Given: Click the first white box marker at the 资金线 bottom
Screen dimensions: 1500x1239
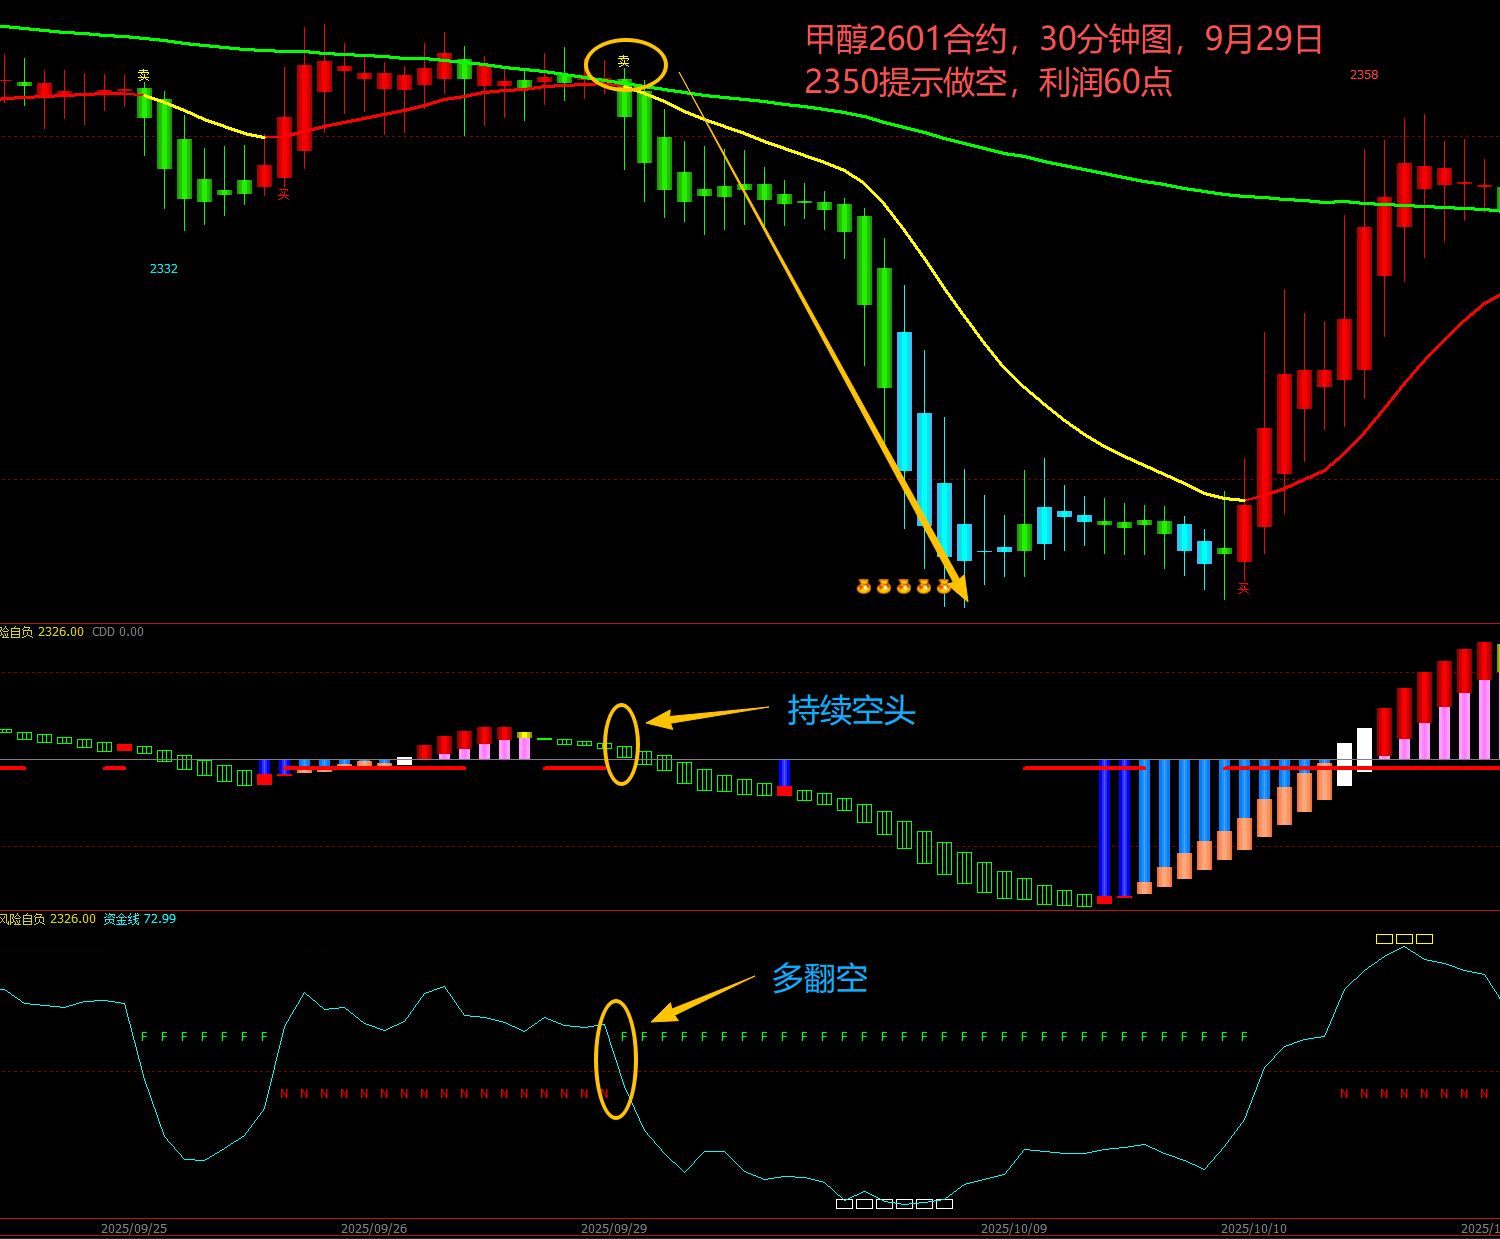Looking at the screenshot, I should [844, 1204].
